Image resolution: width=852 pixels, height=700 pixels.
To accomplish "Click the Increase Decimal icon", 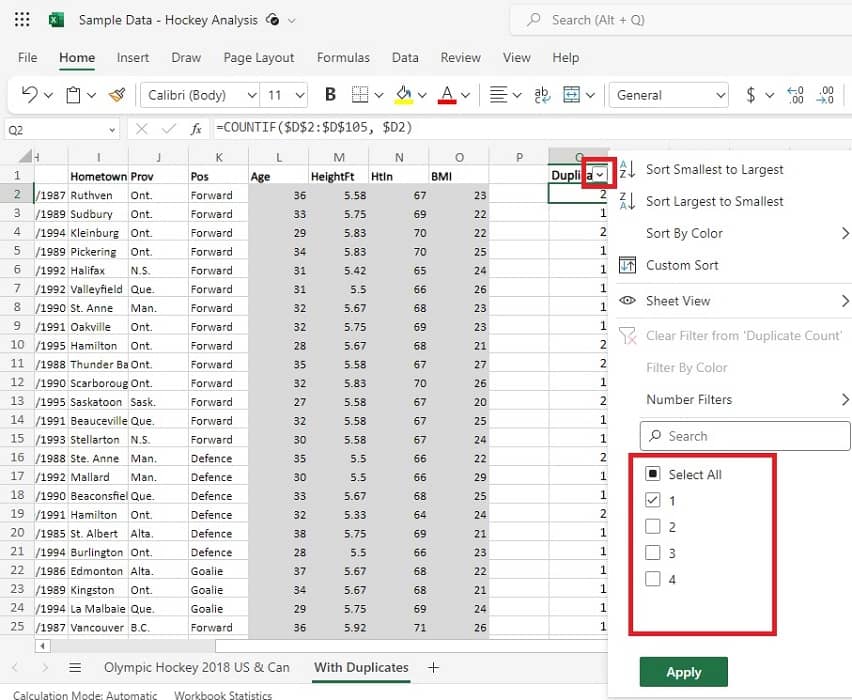I will (794, 94).
